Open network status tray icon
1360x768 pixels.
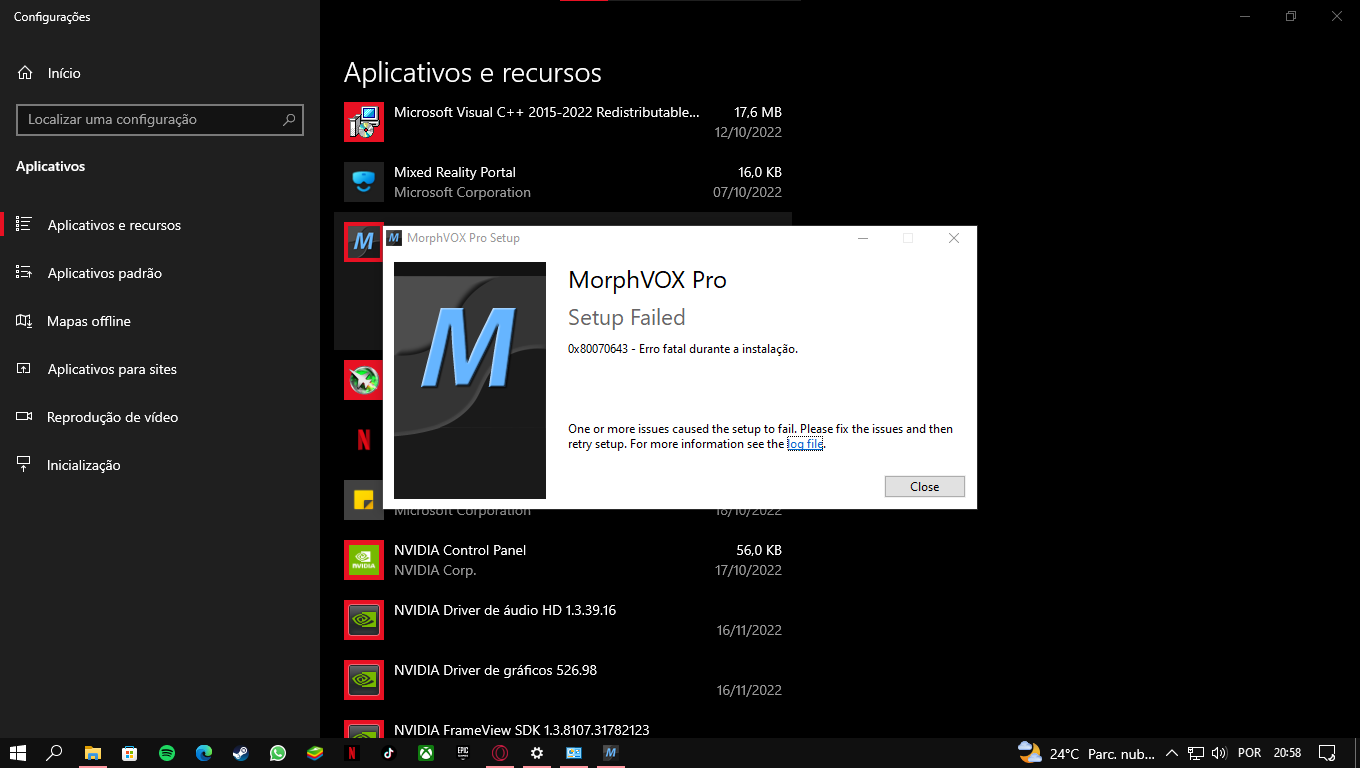coord(1196,753)
